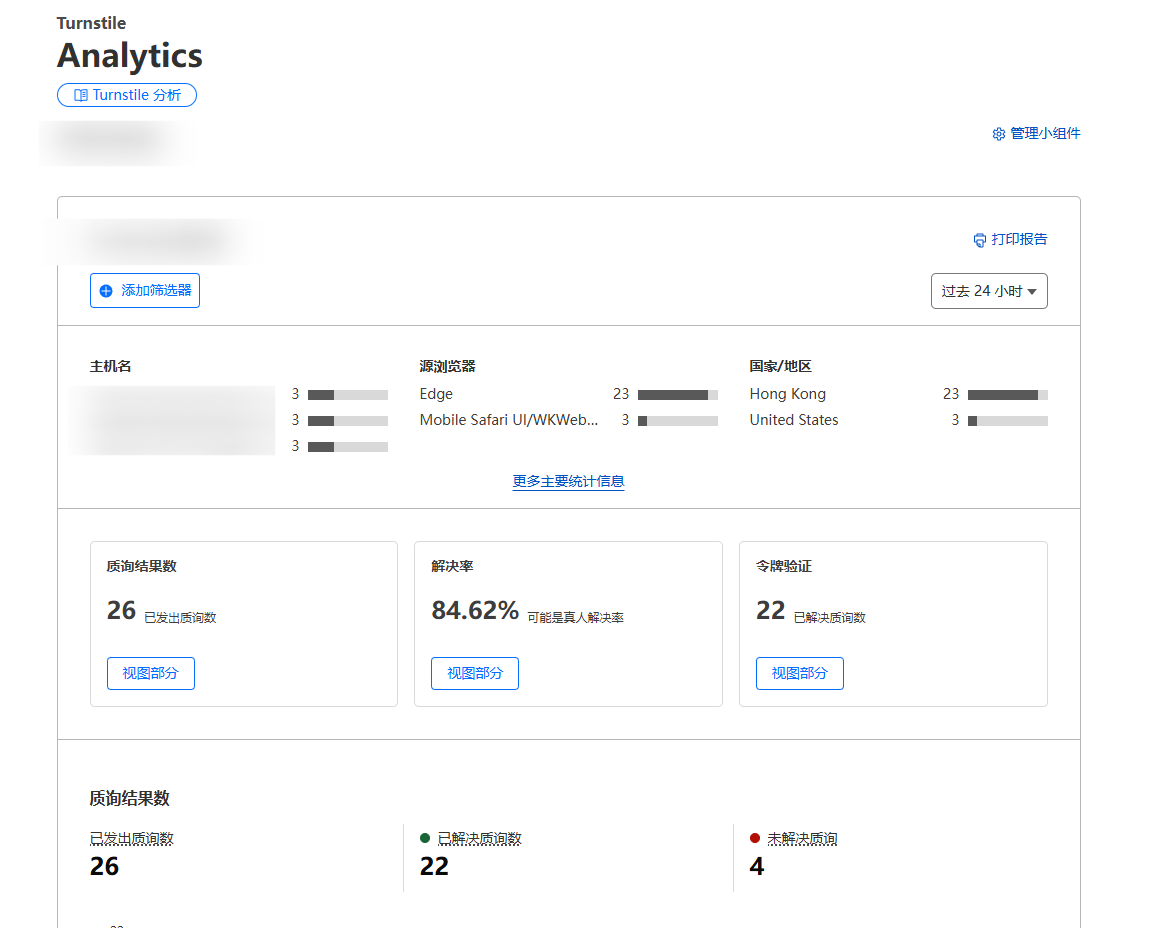
Task: Open 更多主要统计信息 link
Action: pyautogui.click(x=568, y=481)
